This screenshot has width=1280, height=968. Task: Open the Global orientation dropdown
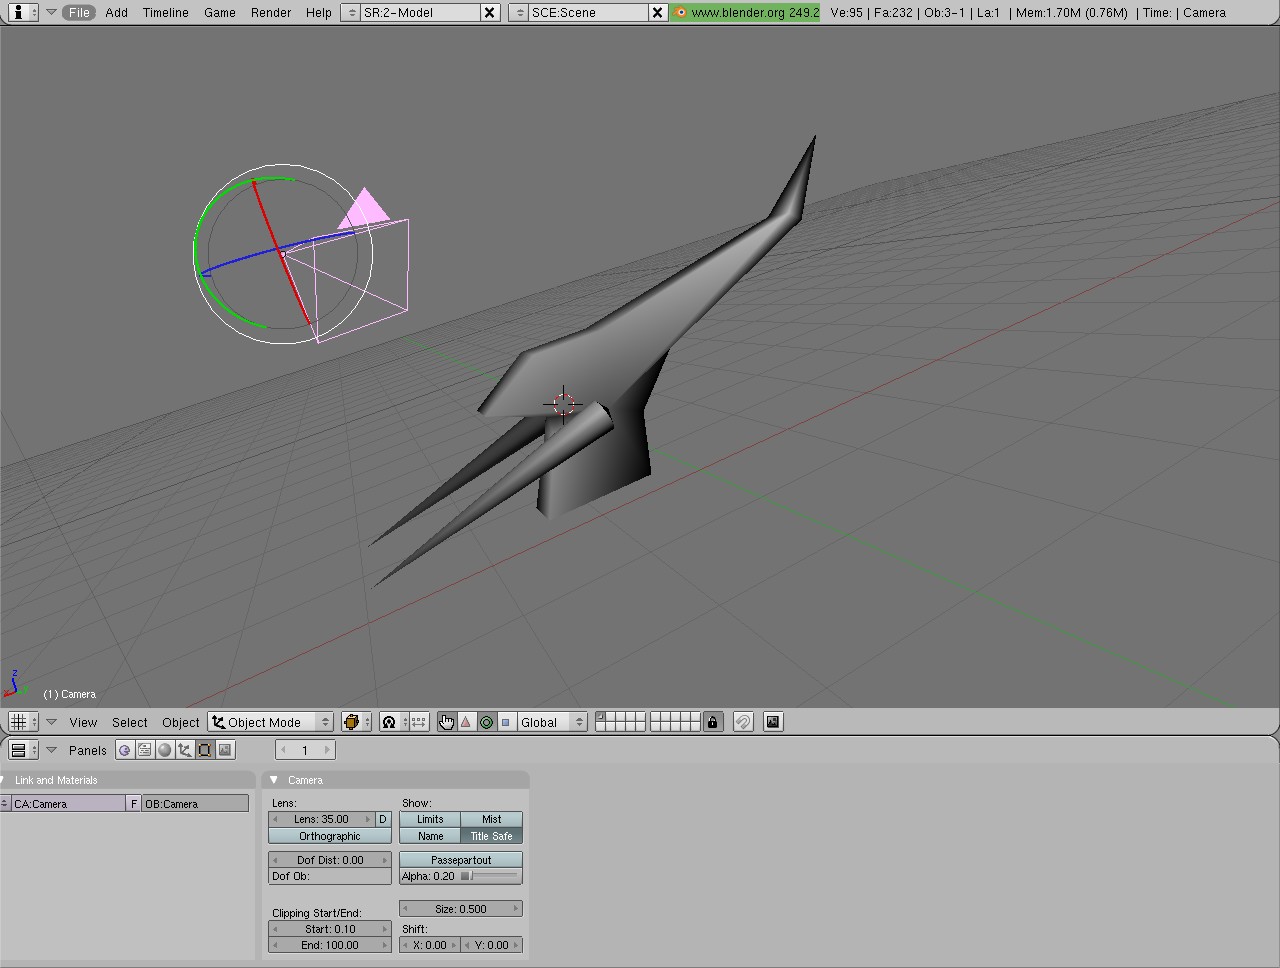click(550, 722)
